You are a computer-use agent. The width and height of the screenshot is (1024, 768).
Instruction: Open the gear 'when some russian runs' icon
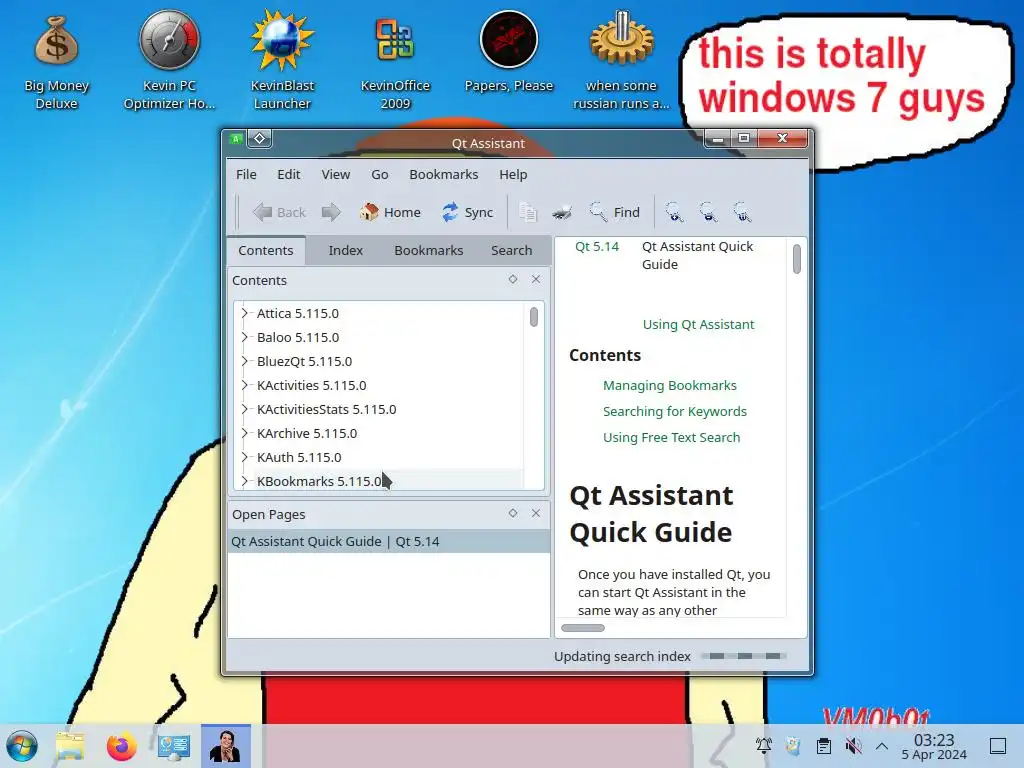point(621,60)
